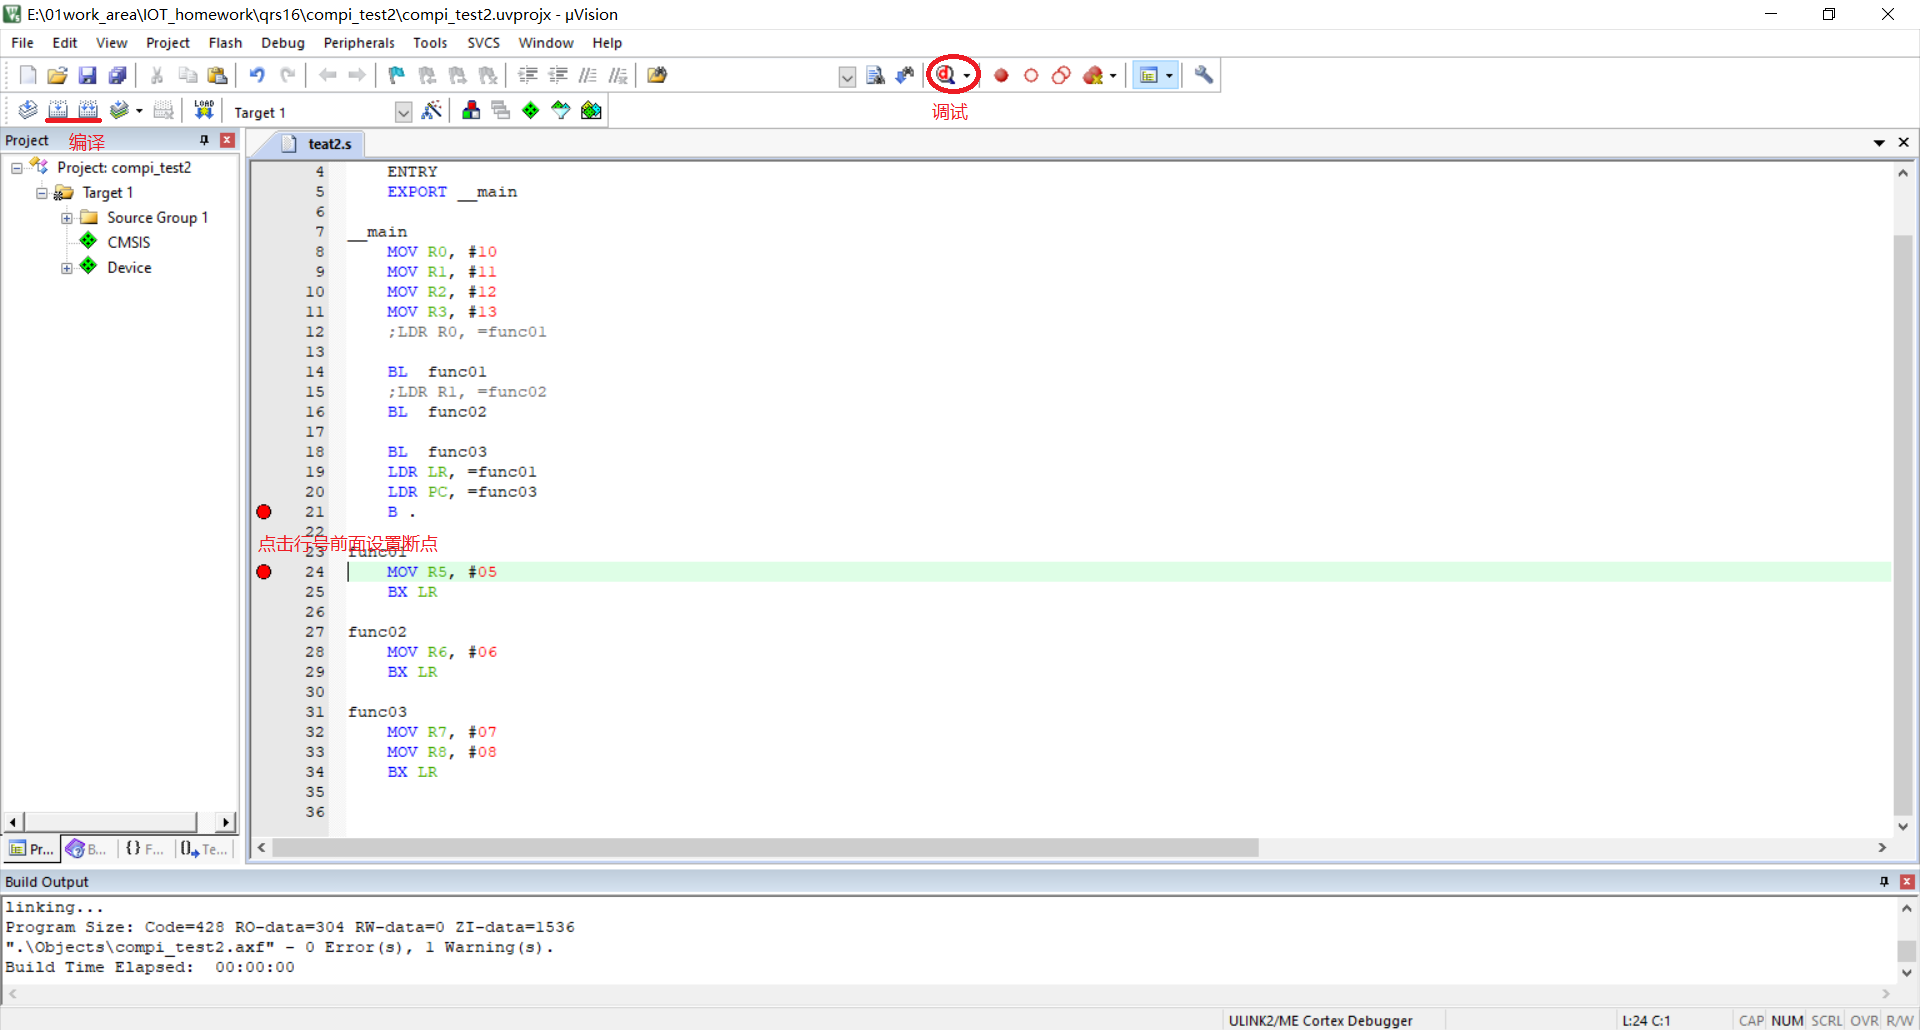Switch to Functions tab in Project panel
This screenshot has height=1030, width=1920.
click(144, 849)
